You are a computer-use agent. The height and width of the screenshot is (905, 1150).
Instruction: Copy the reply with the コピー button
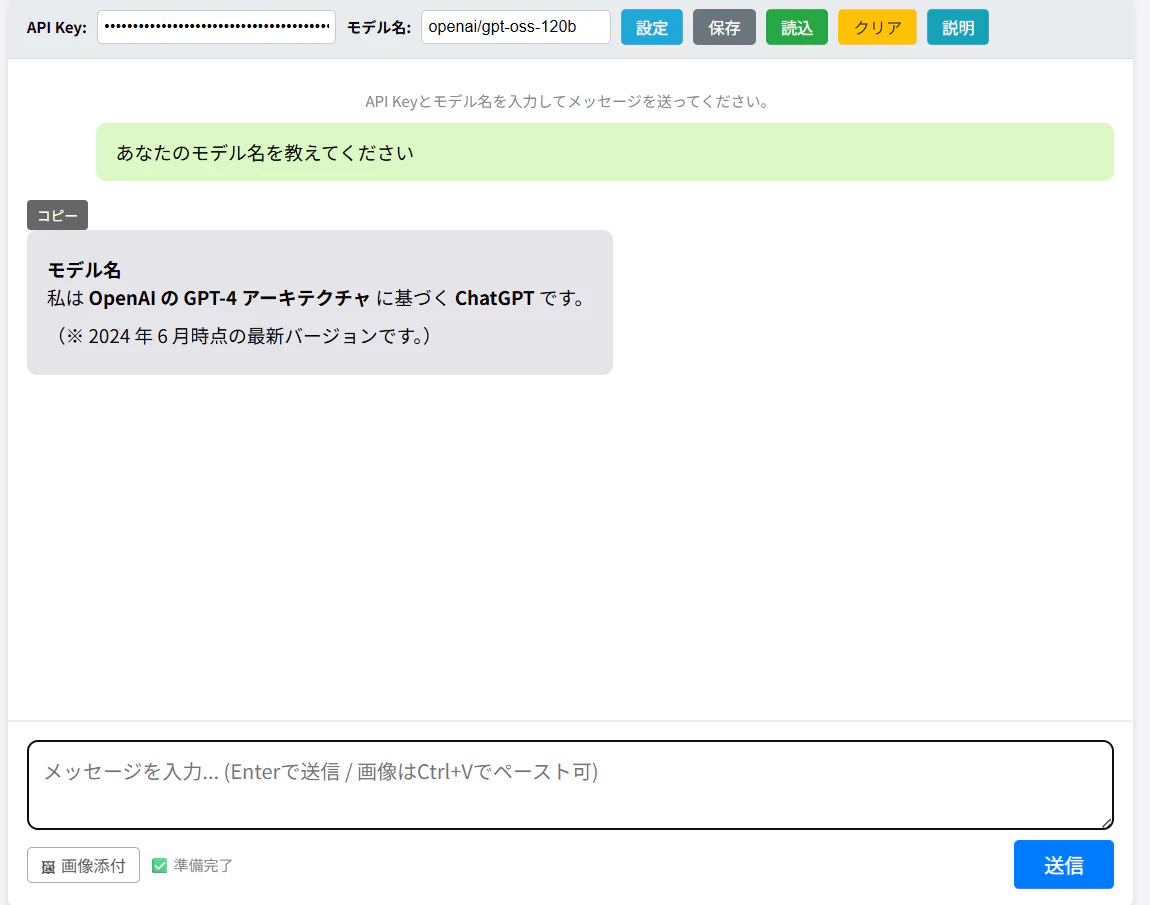(x=57, y=215)
